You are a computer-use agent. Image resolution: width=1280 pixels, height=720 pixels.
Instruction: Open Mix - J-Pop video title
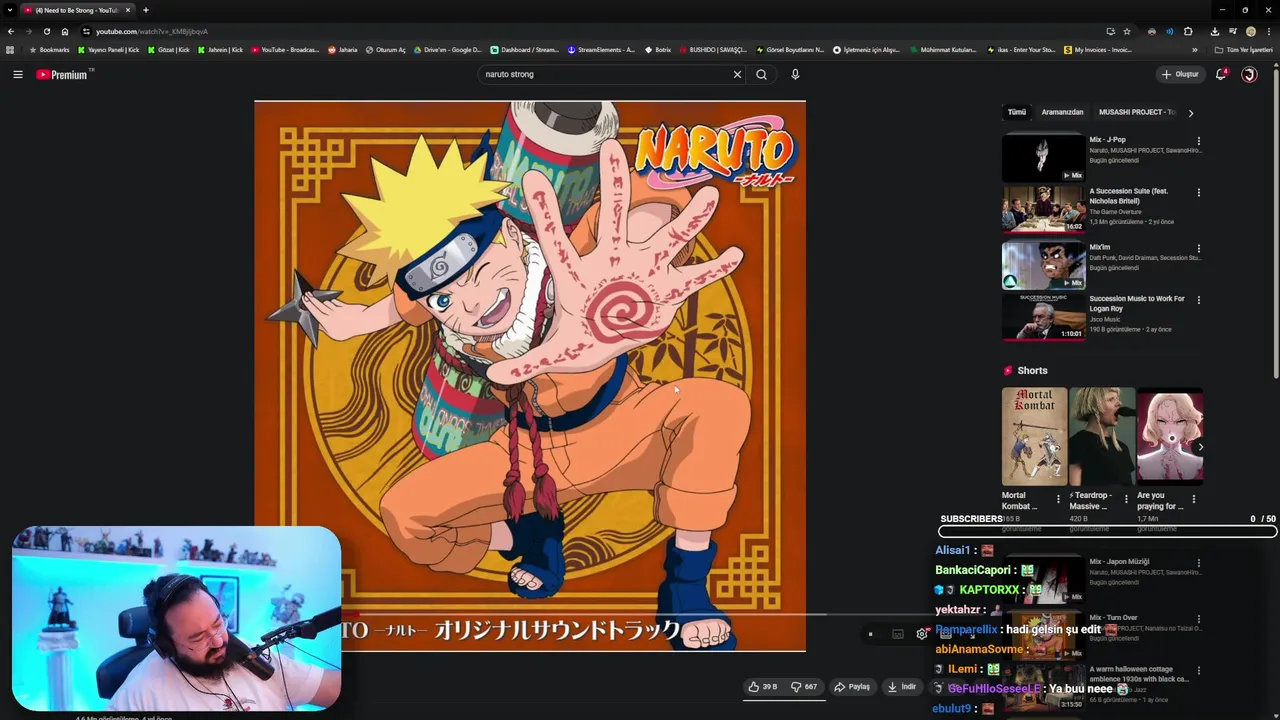[1107, 140]
